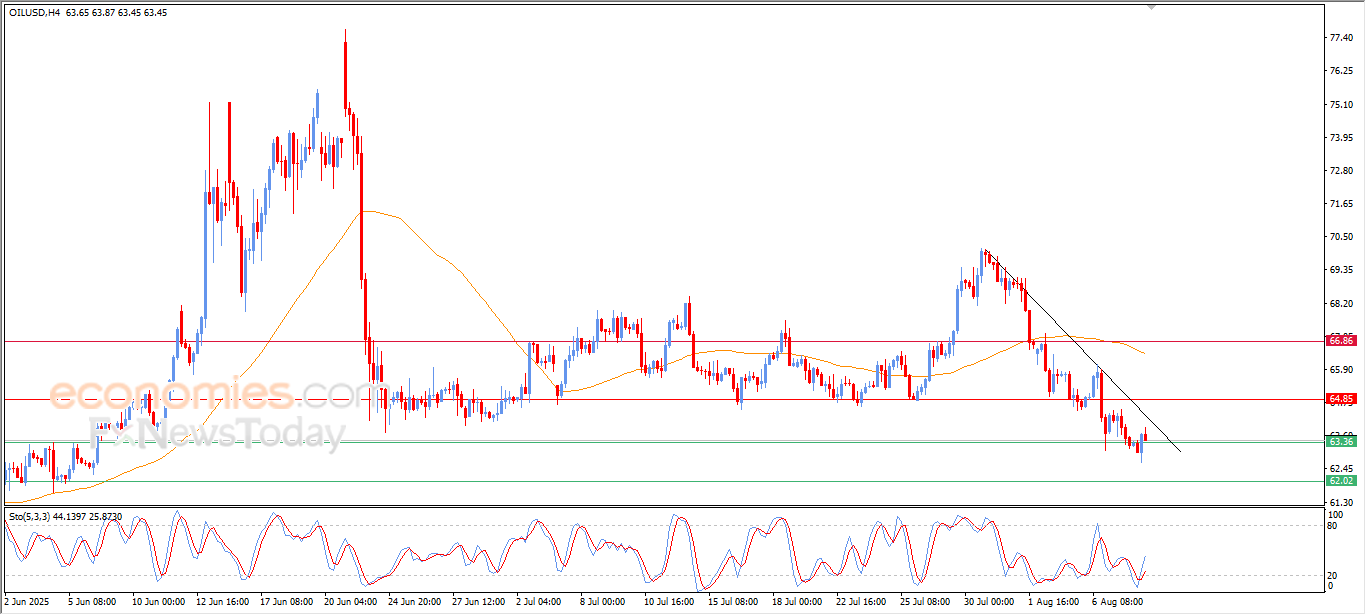The height and width of the screenshot is (615, 1366).
Task: Click the 17 Jun 08:00 time label
Action: coord(287,602)
